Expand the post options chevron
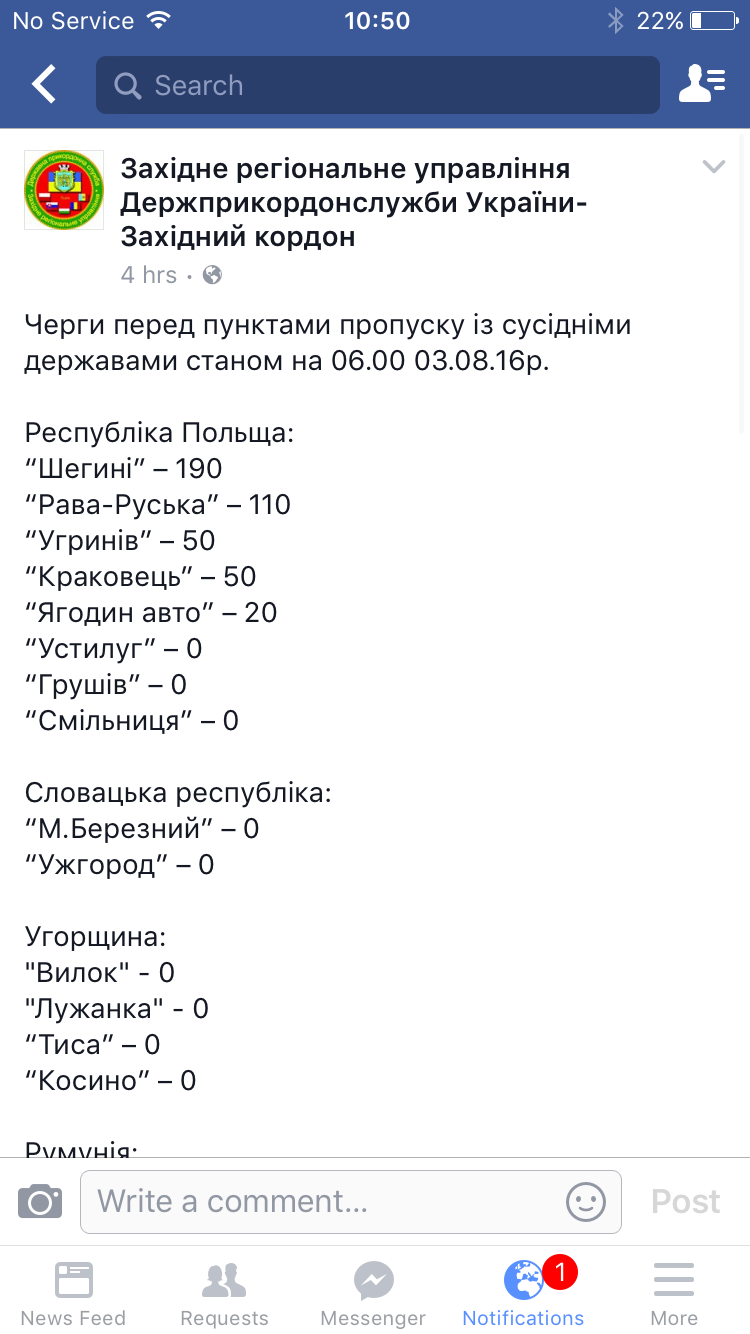 pyautogui.click(x=713, y=167)
